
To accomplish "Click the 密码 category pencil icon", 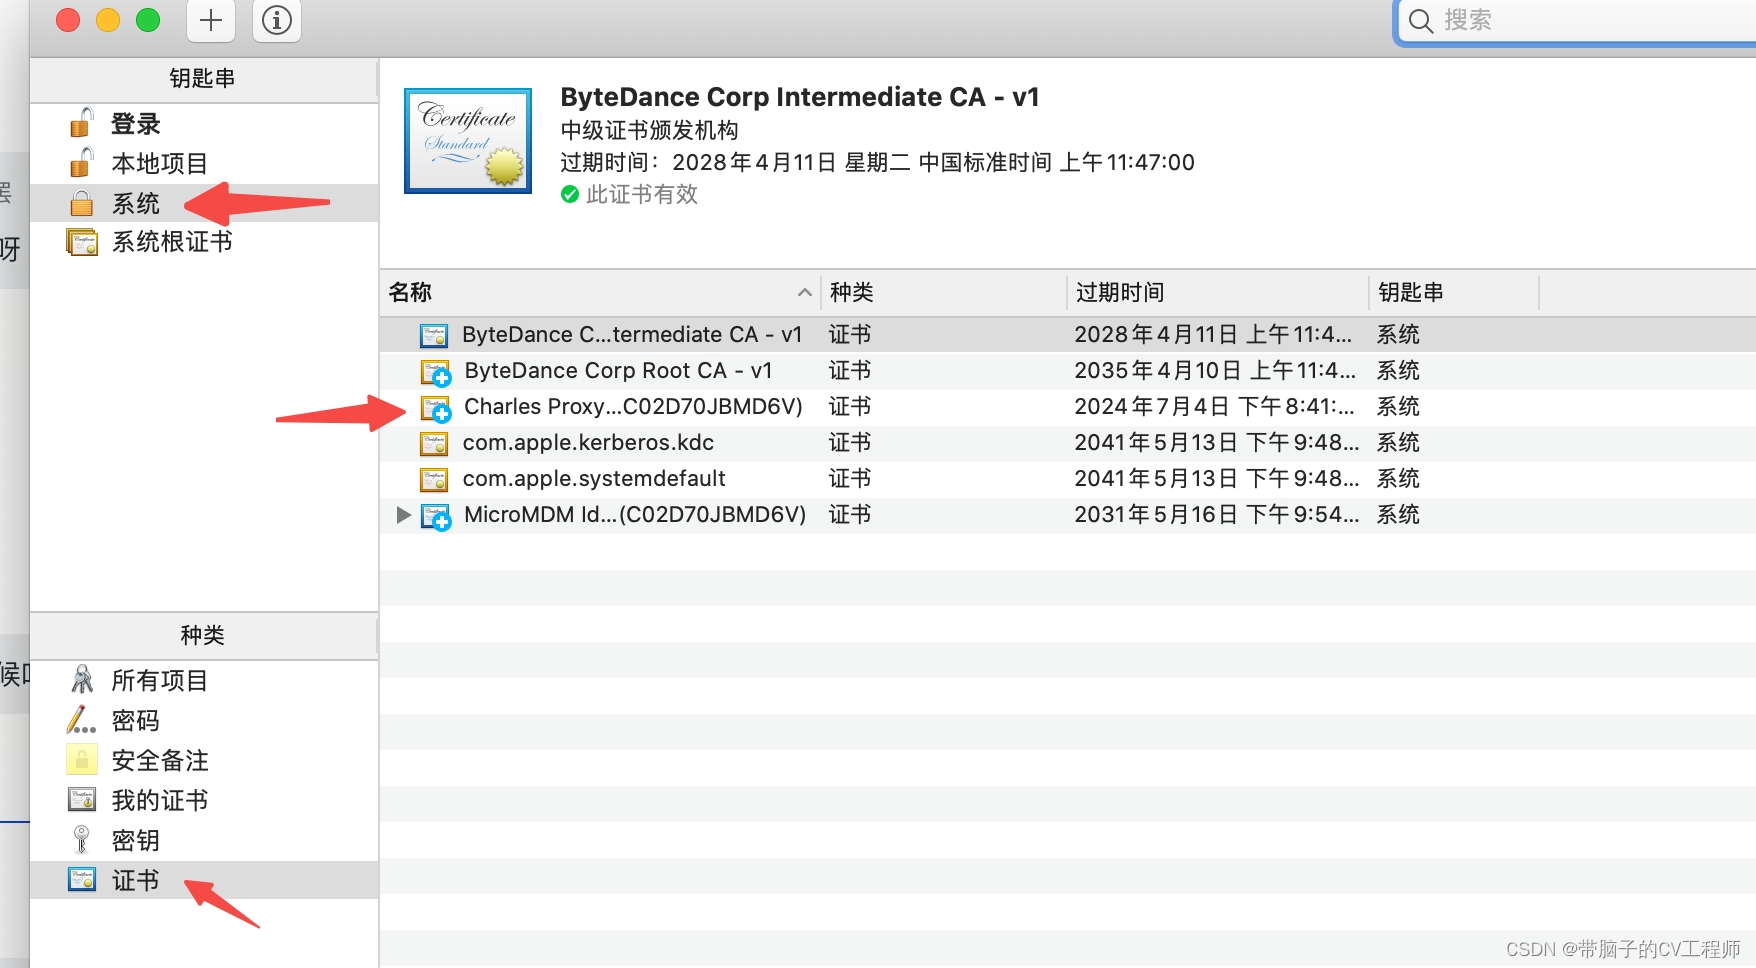I will click(82, 720).
